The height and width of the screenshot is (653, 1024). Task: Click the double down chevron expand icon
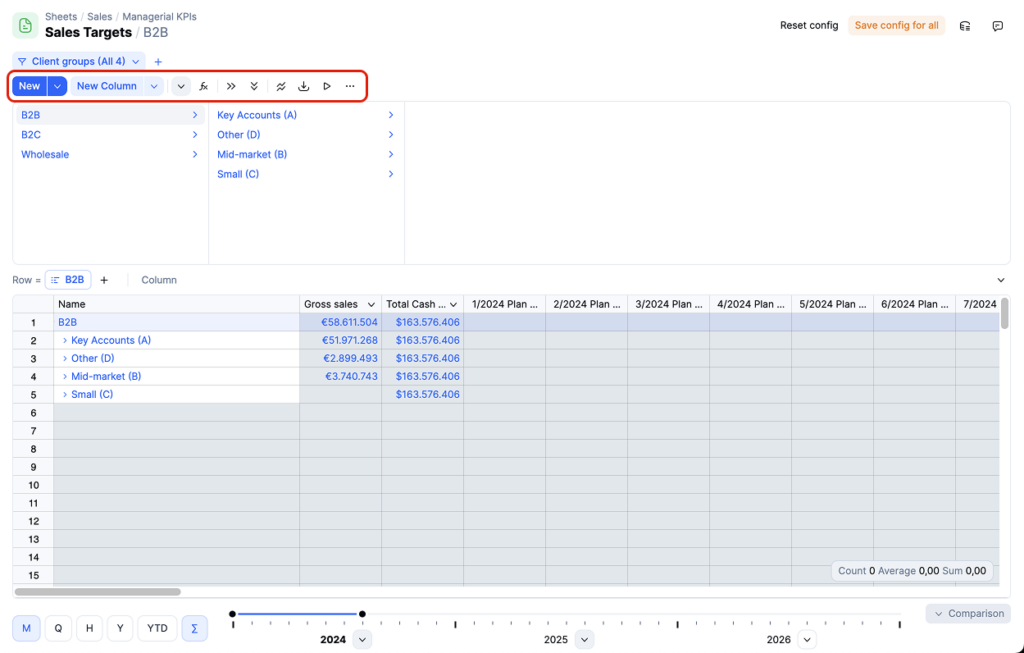click(254, 86)
